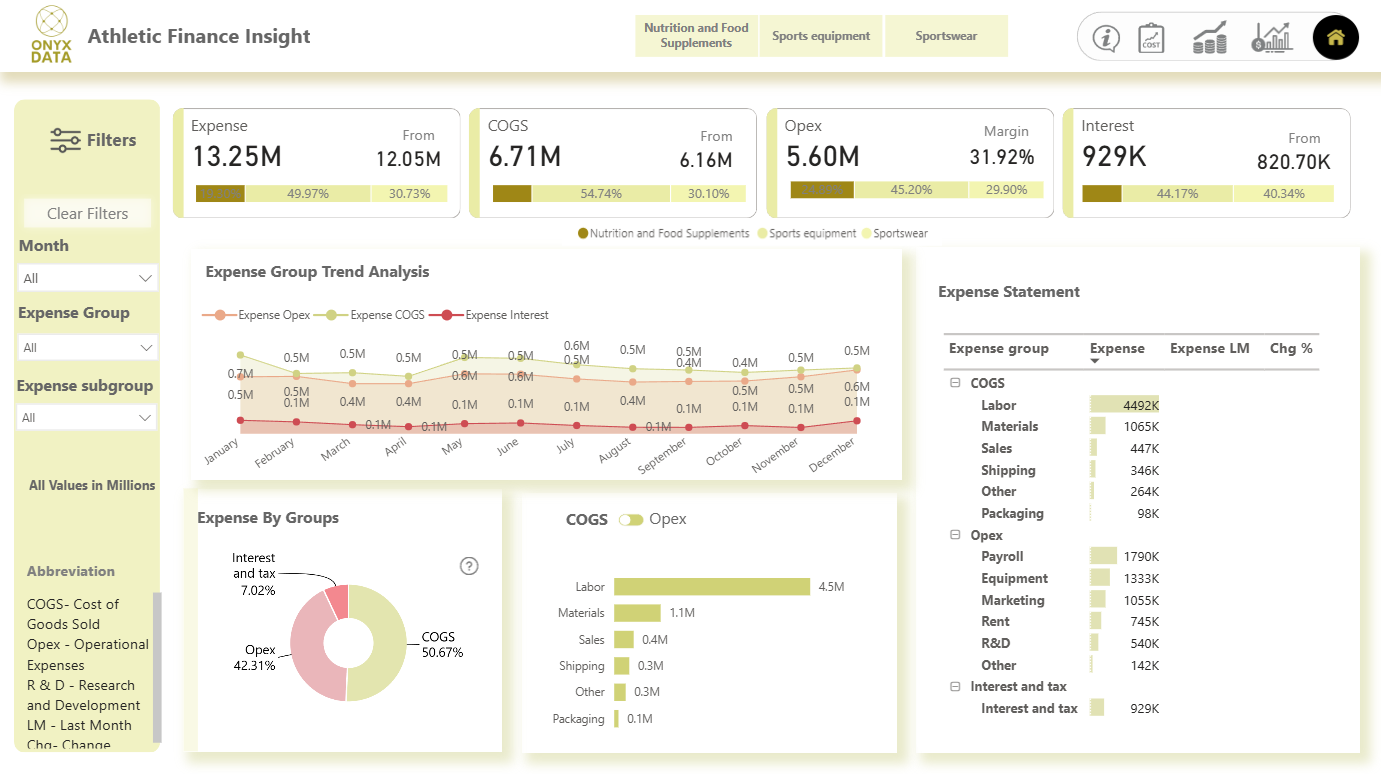Click the 30.73% segment in Expense card
Image resolution: width=1381 pixels, height=774 pixels.
pos(409,194)
